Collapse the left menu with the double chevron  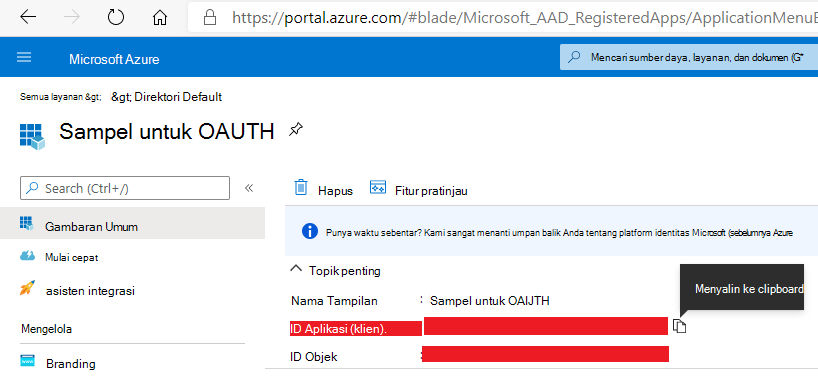(x=249, y=188)
